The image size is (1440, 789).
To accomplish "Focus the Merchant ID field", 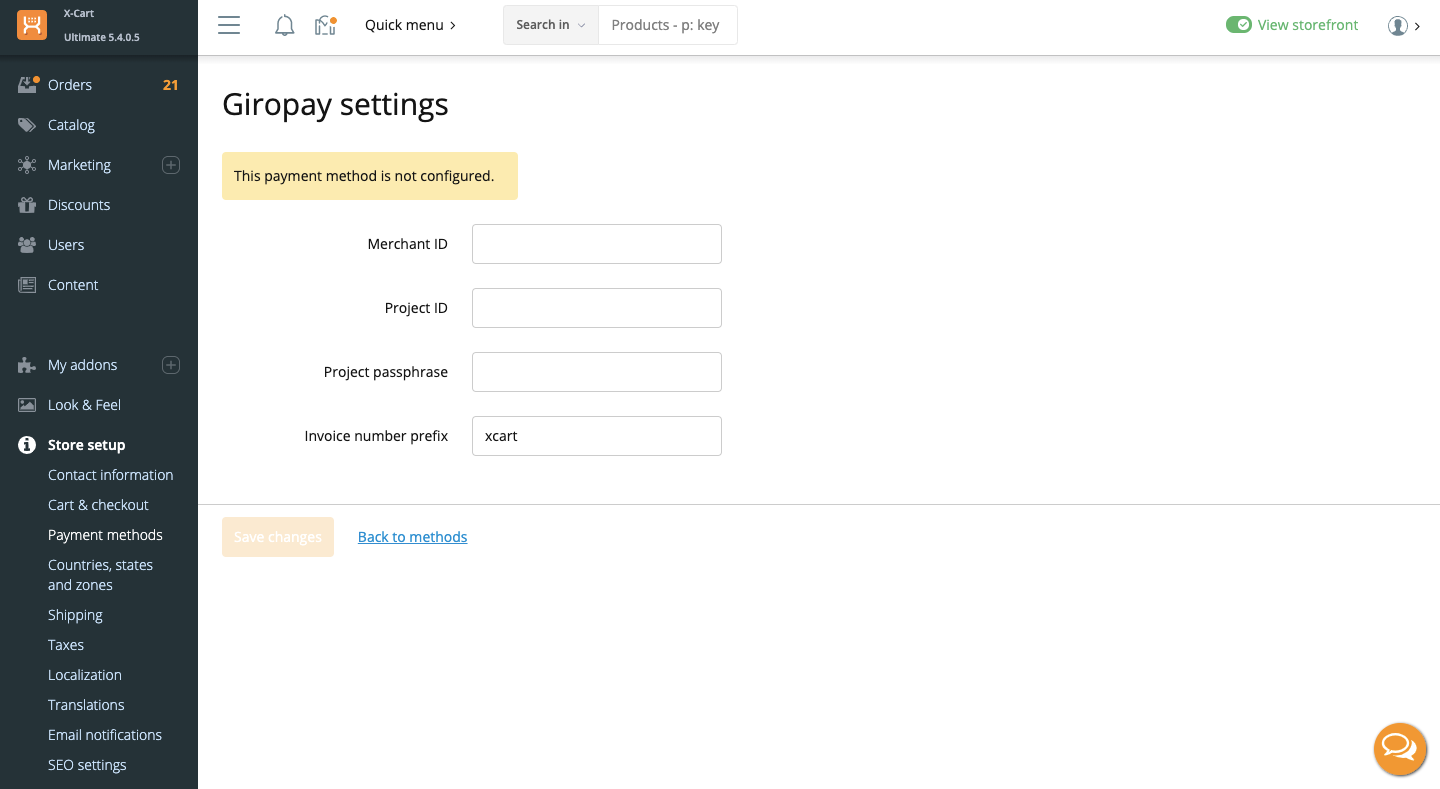I will (596, 244).
